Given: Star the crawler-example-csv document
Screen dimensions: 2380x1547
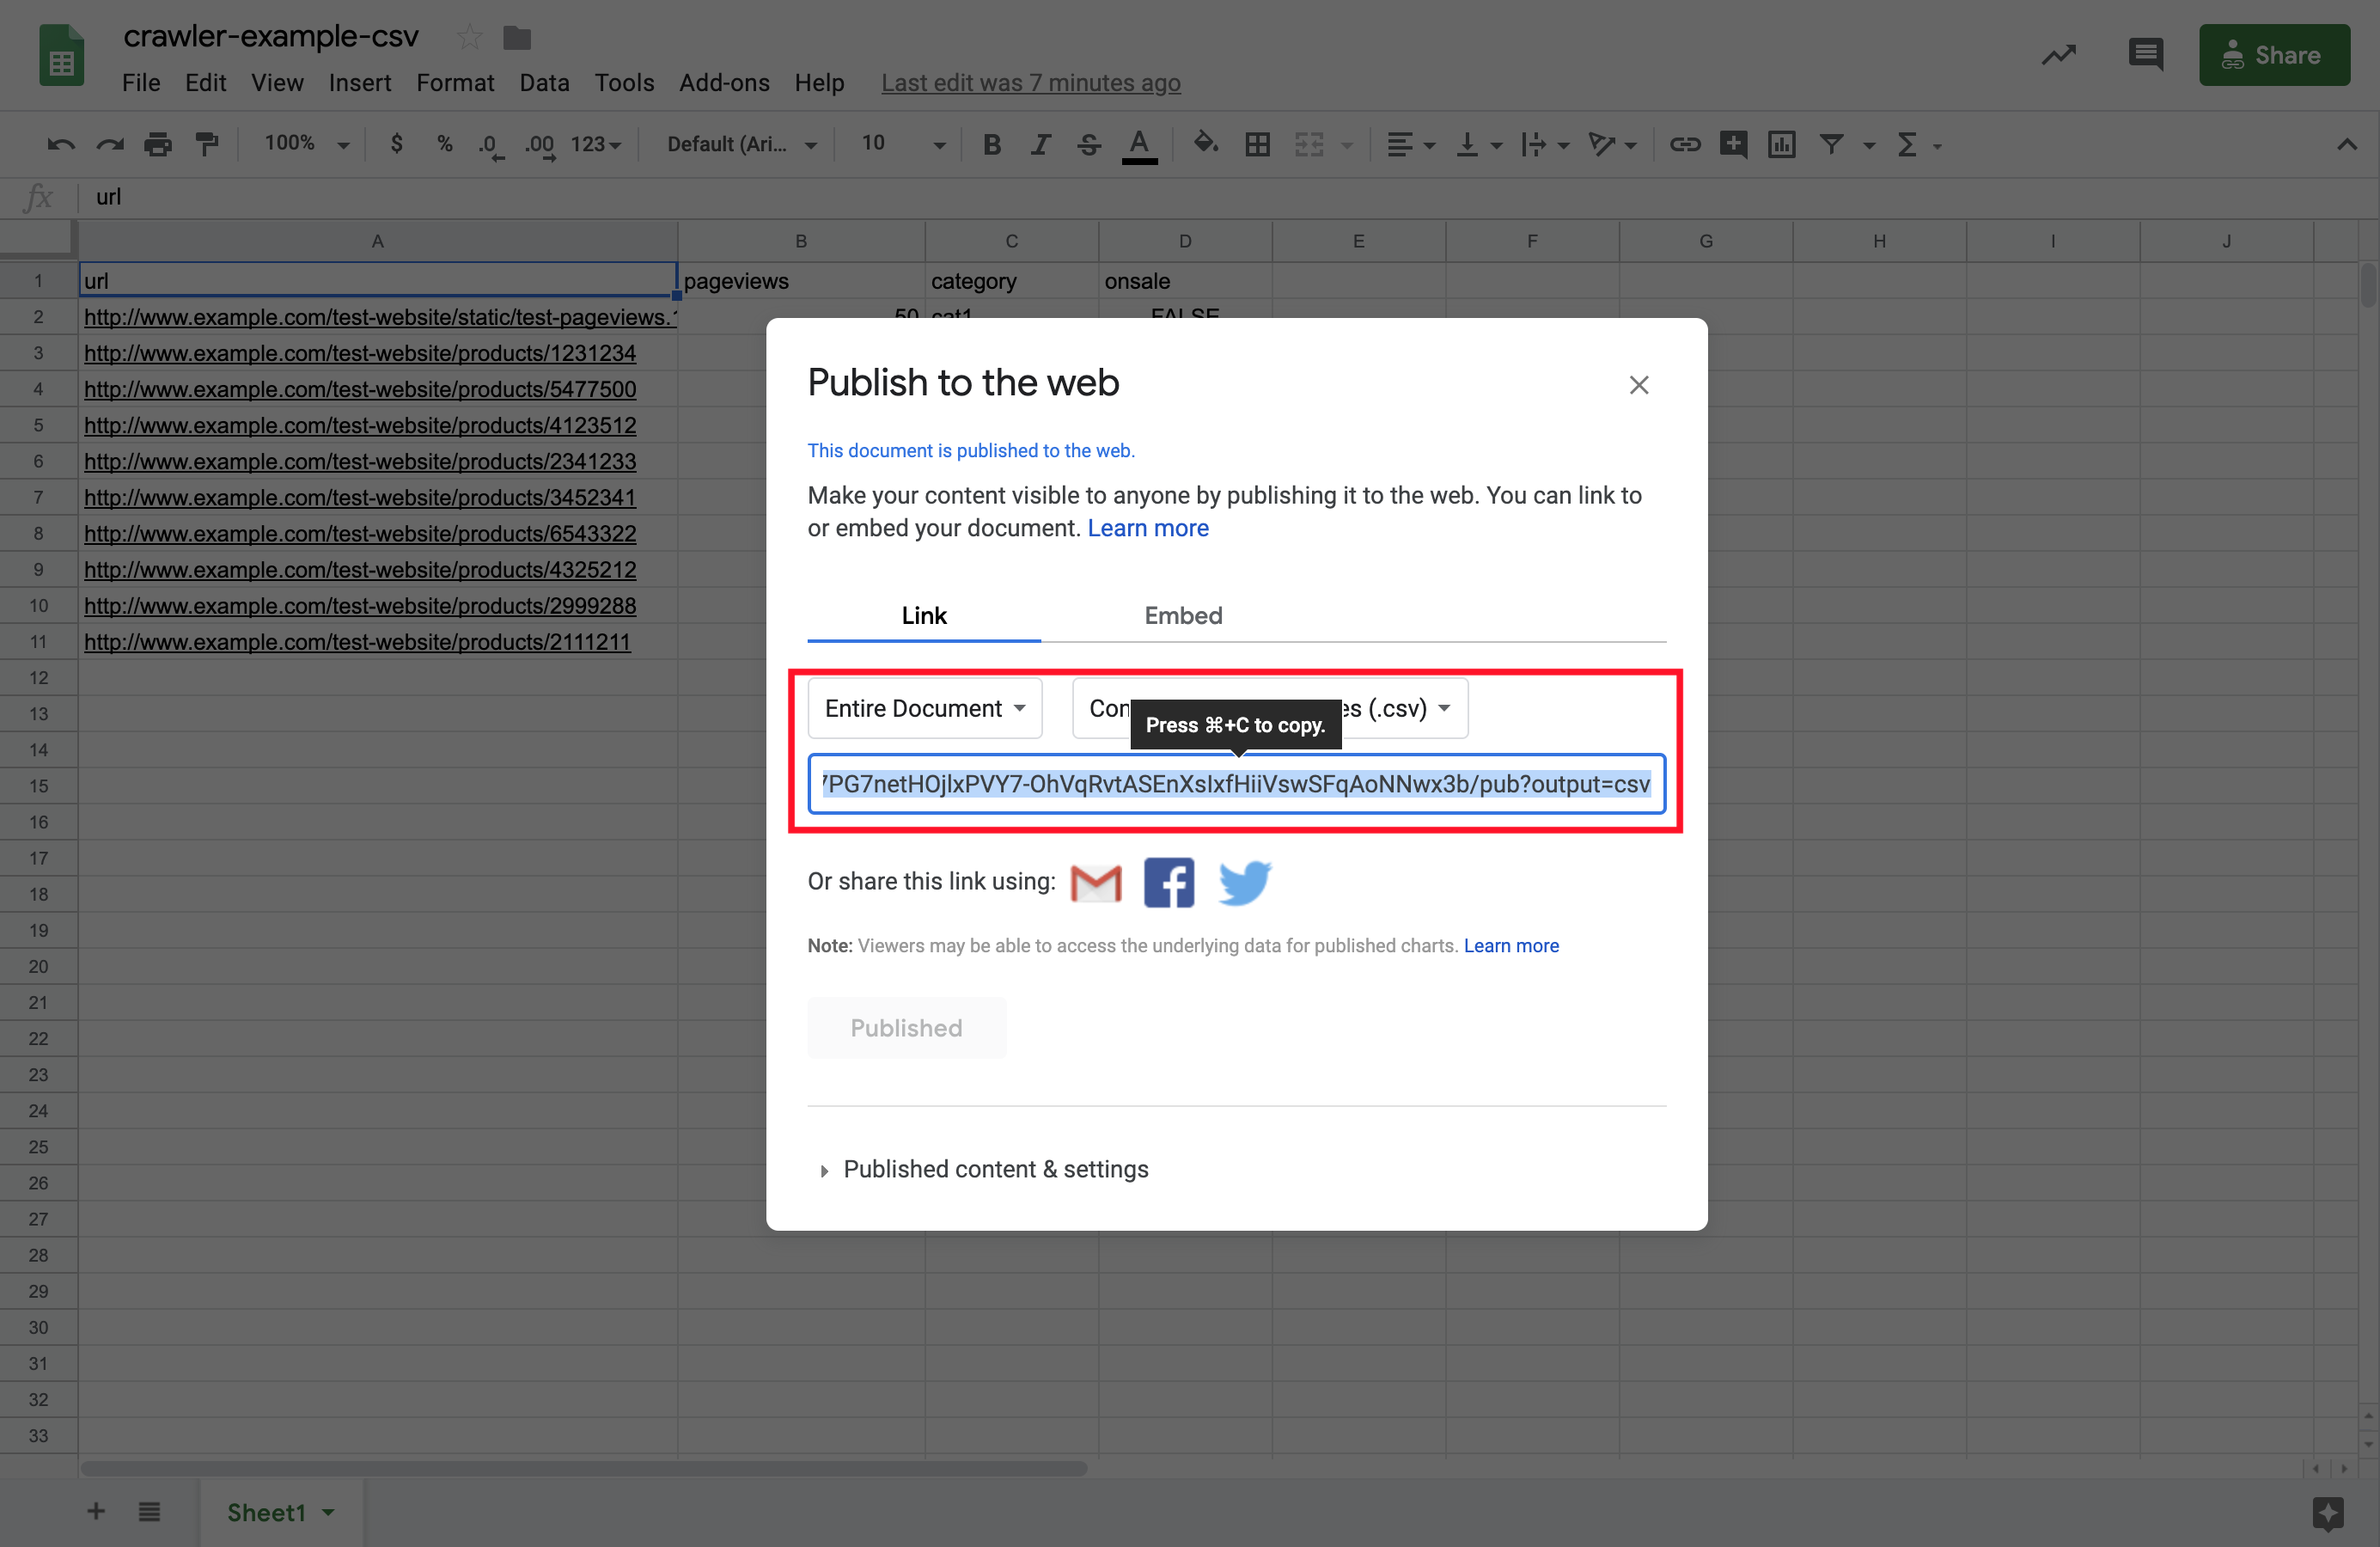Looking at the screenshot, I should [x=469, y=38].
